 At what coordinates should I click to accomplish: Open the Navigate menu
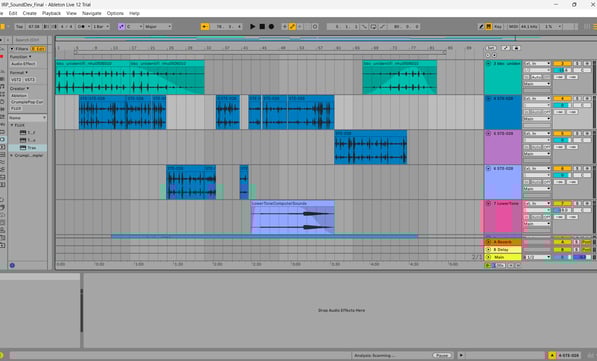pyautogui.click(x=92, y=13)
